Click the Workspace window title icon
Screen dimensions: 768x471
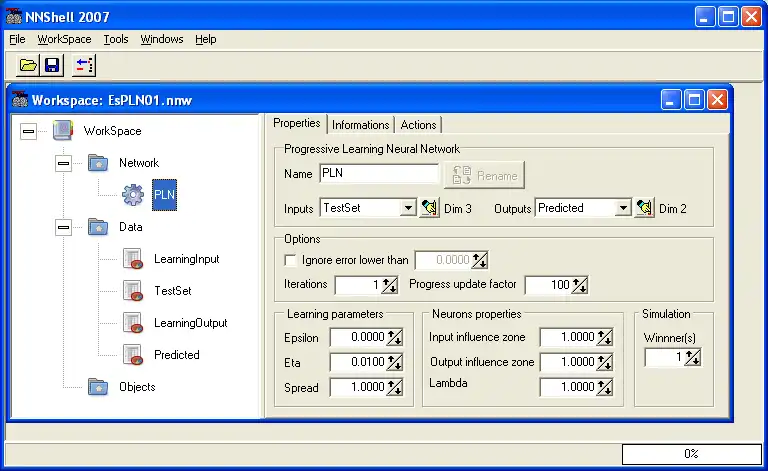pyautogui.click(x=20, y=100)
